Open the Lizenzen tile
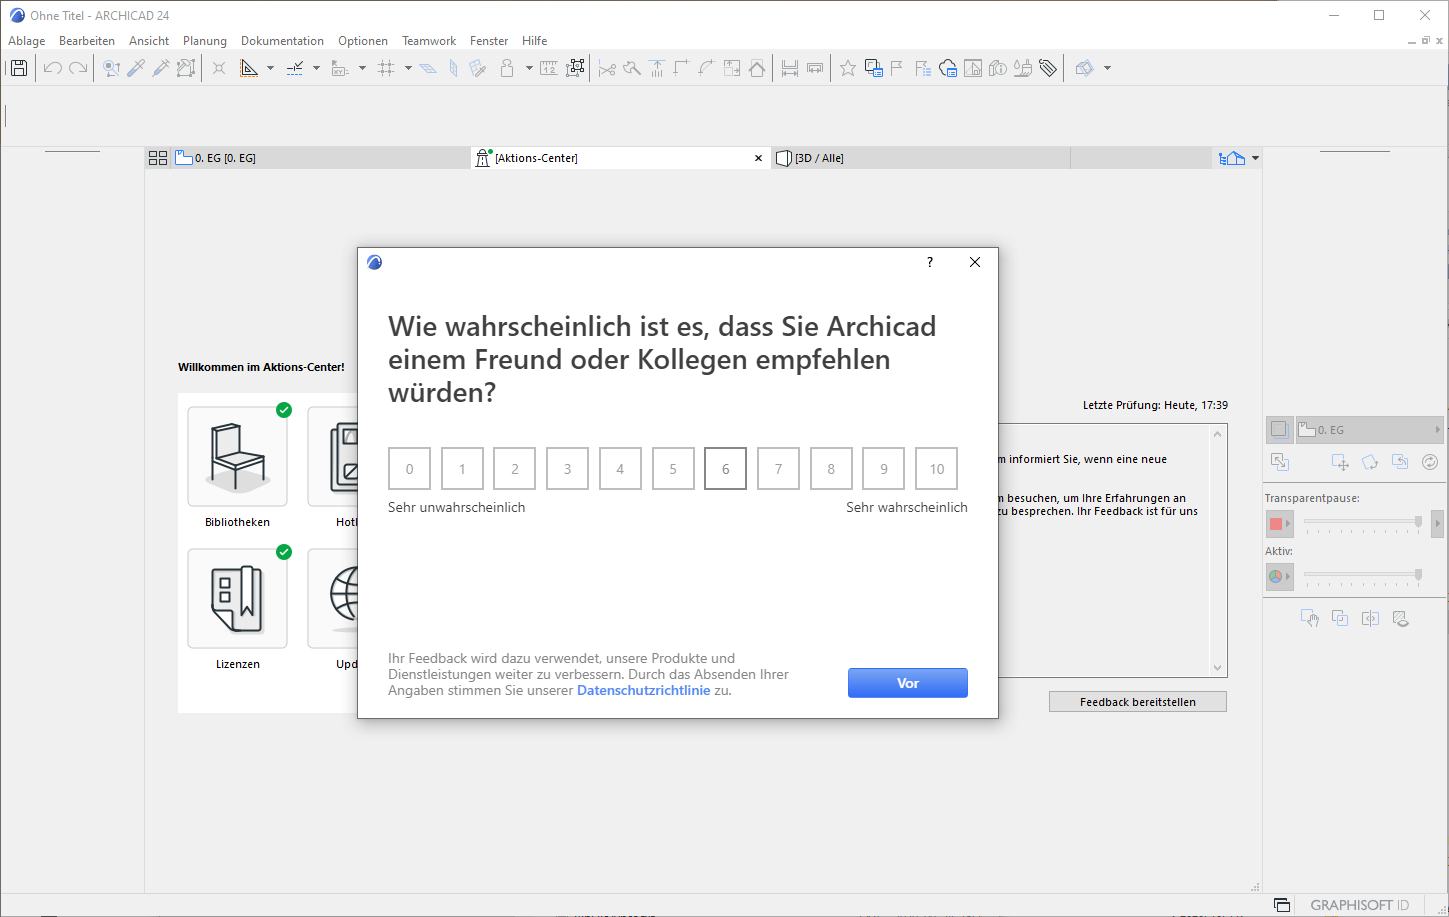 point(237,599)
